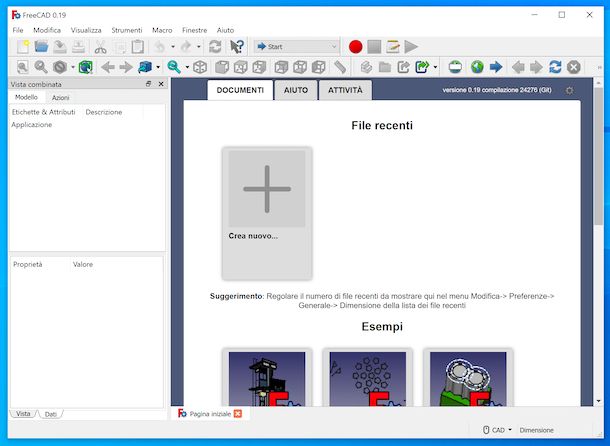
Task: Click the Make Link icon
Action: (x=403, y=67)
